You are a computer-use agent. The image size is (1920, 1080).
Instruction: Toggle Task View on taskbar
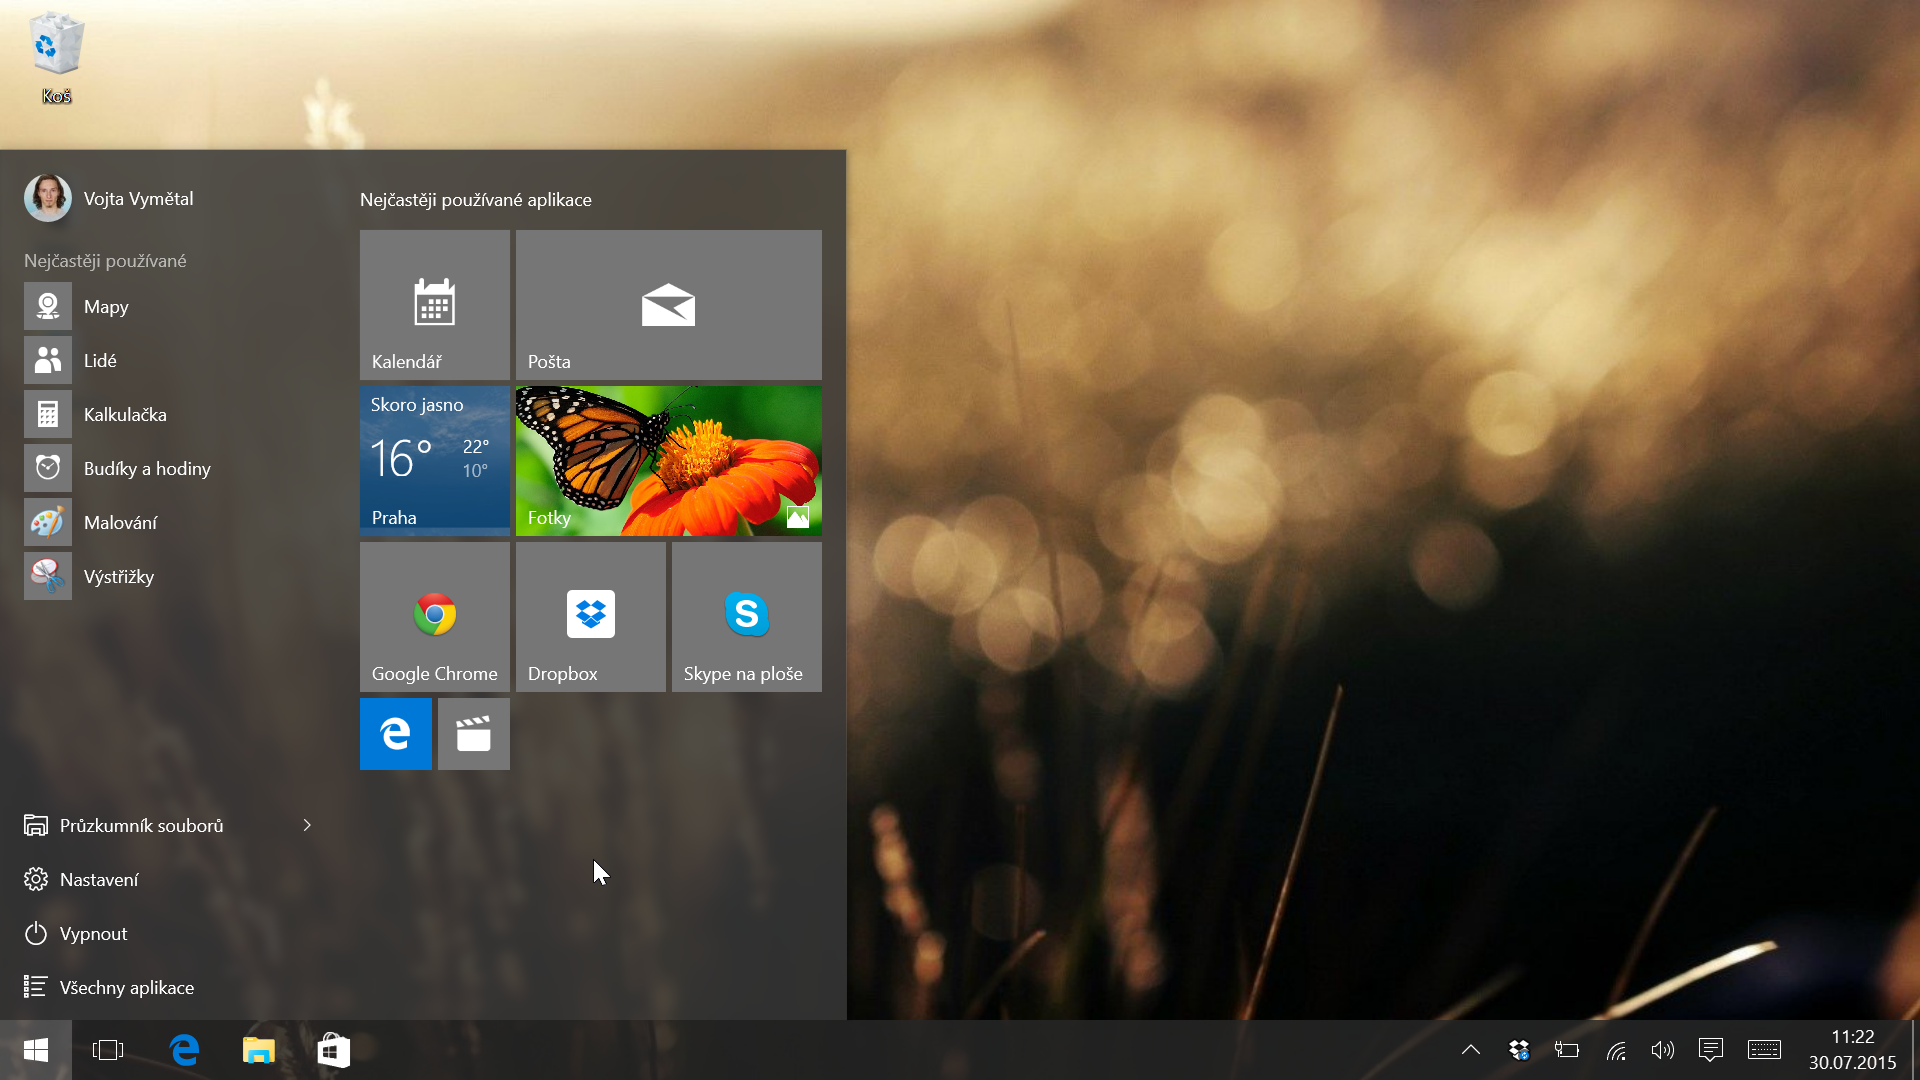[108, 1050]
